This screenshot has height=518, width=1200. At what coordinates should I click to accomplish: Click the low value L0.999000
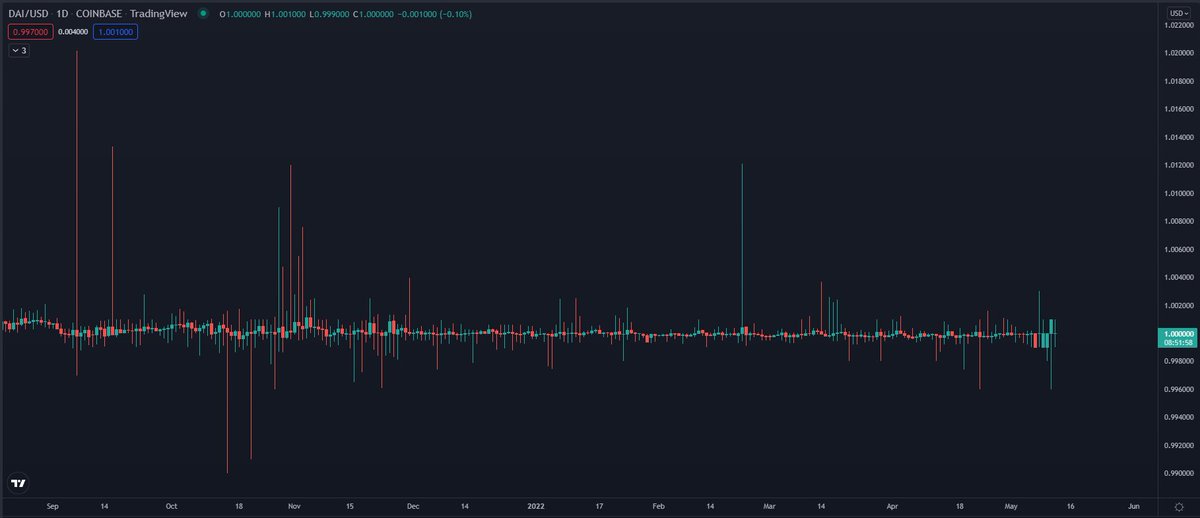(329, 15)
